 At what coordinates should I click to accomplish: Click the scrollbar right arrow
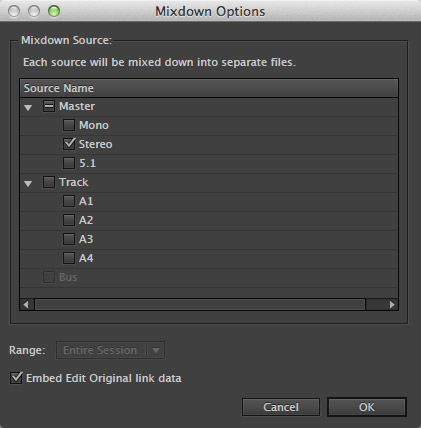point(392,304)
